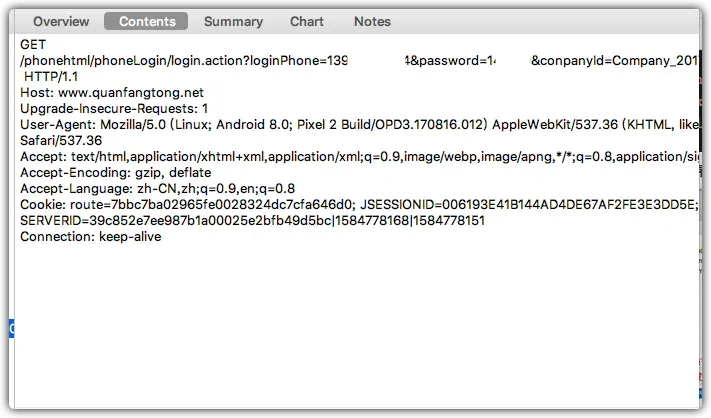Click the Accept text/html header line
This screenshot has width=711, height=418.
[359, 157]
